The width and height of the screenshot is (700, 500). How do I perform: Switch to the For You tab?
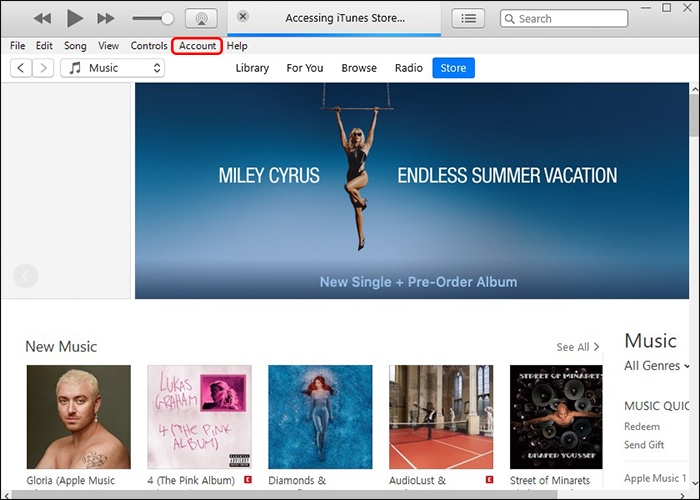pos(305,68)
